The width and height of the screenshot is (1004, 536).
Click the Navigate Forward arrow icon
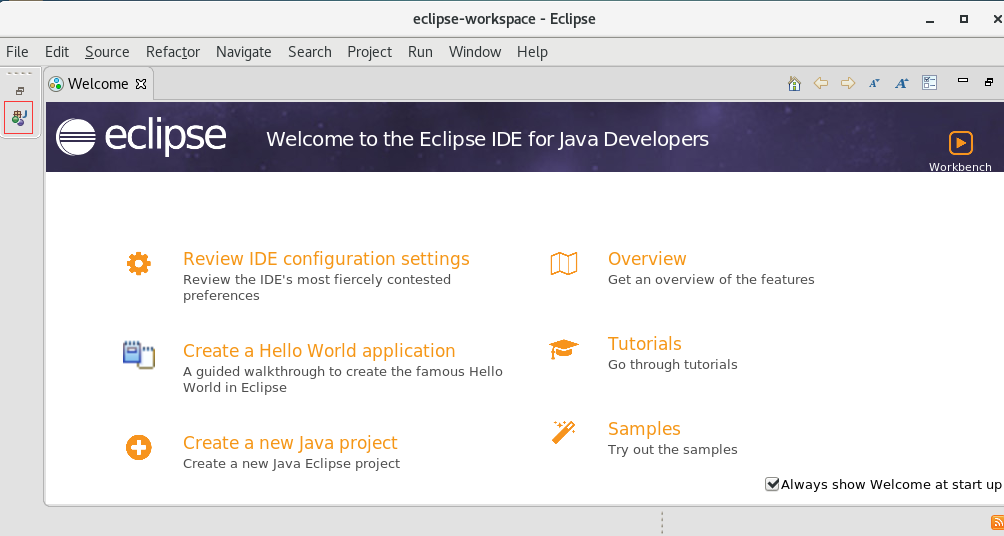(x=848, y=84)
